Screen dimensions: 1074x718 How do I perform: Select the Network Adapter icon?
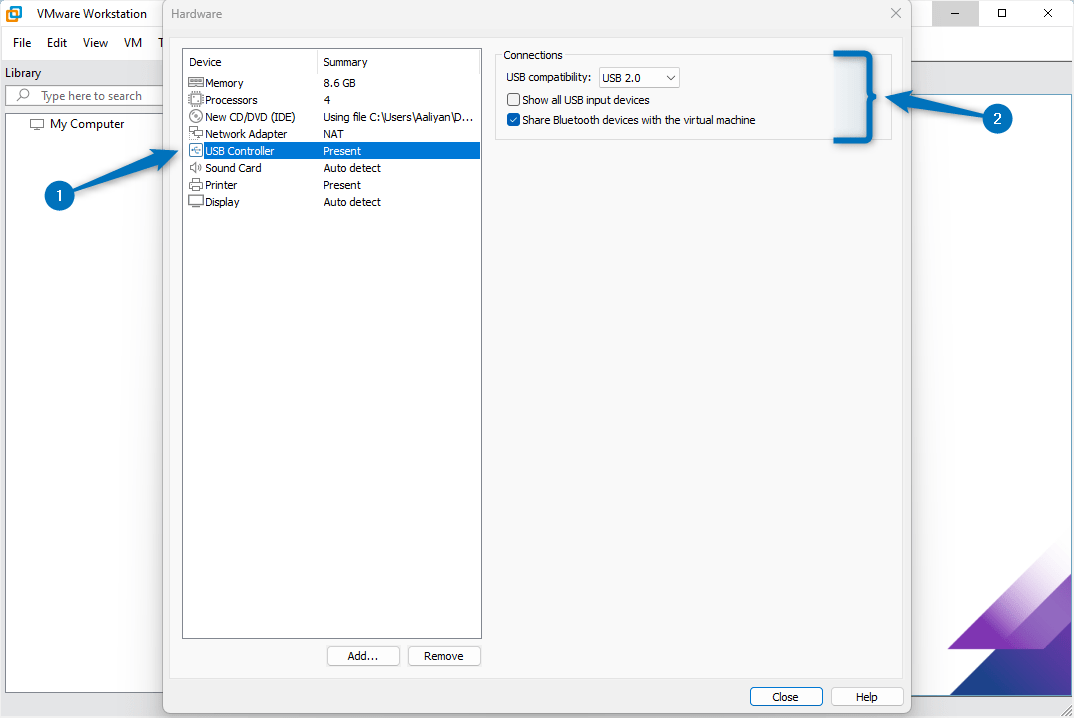(x=197, y=133)
